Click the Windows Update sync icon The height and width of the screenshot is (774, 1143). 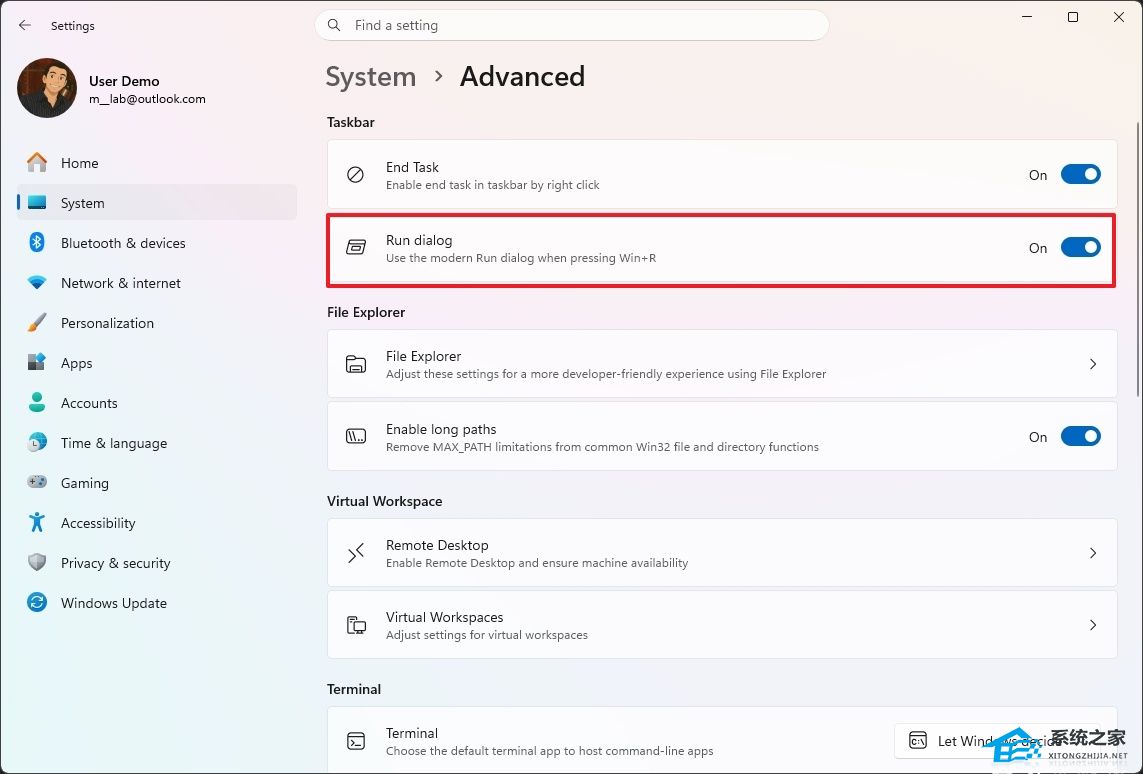(37, 603)
